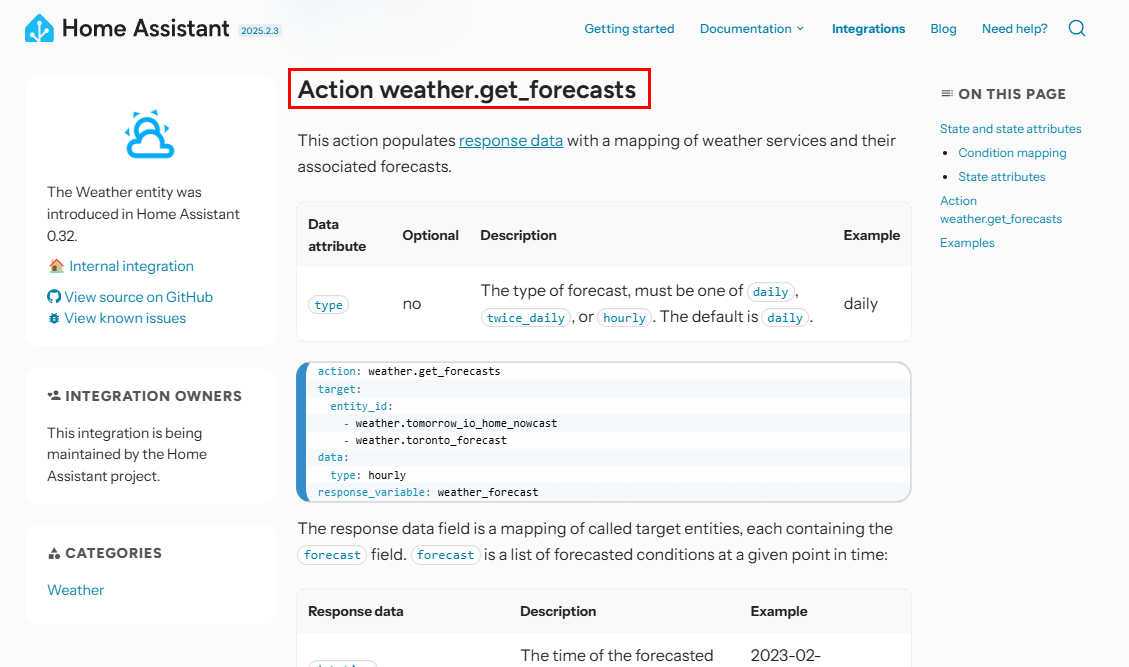Open the Blog nav item
Screen dimensions: 1129x667
coord(943,29)
